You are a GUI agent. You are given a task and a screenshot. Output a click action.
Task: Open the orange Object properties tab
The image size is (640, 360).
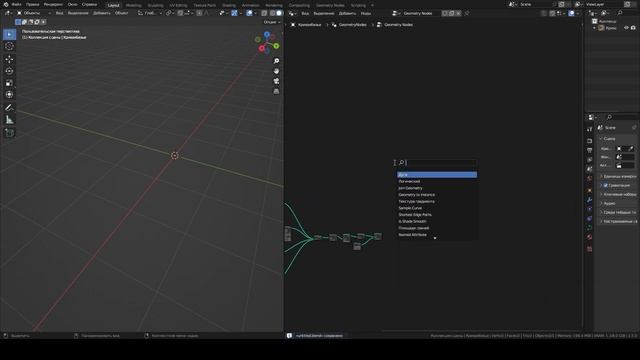coord(589,190)
